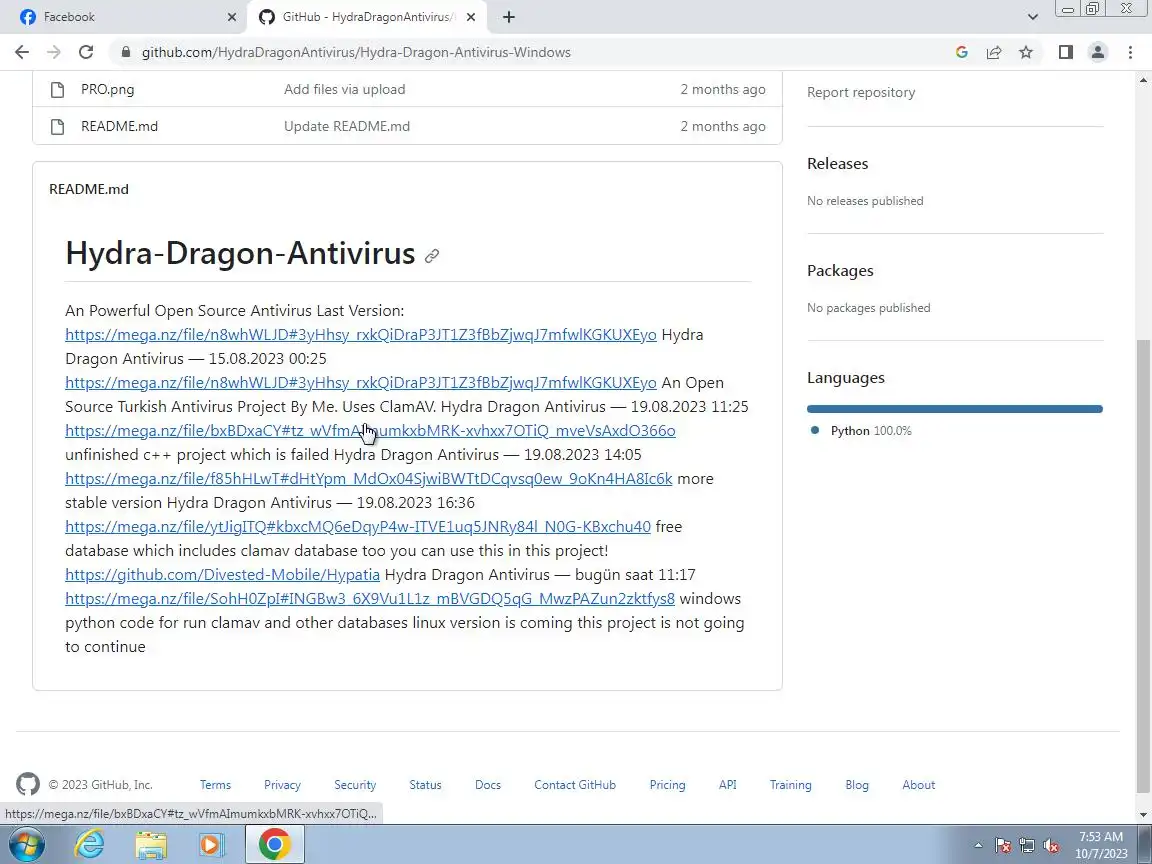Open Windows Explorer folder in taskbar
The image size is (1152, 864).
pyautogui.click(x=151, y=845)
